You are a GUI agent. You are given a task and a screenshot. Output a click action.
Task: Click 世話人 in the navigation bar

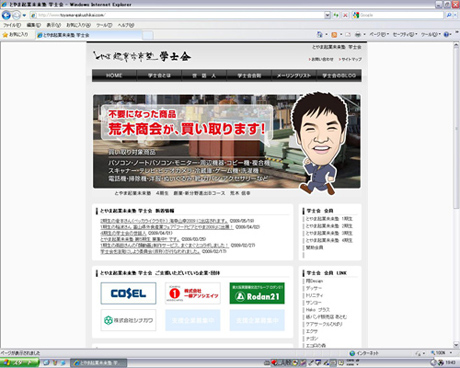pyautogui.click(x=204, y=76)
